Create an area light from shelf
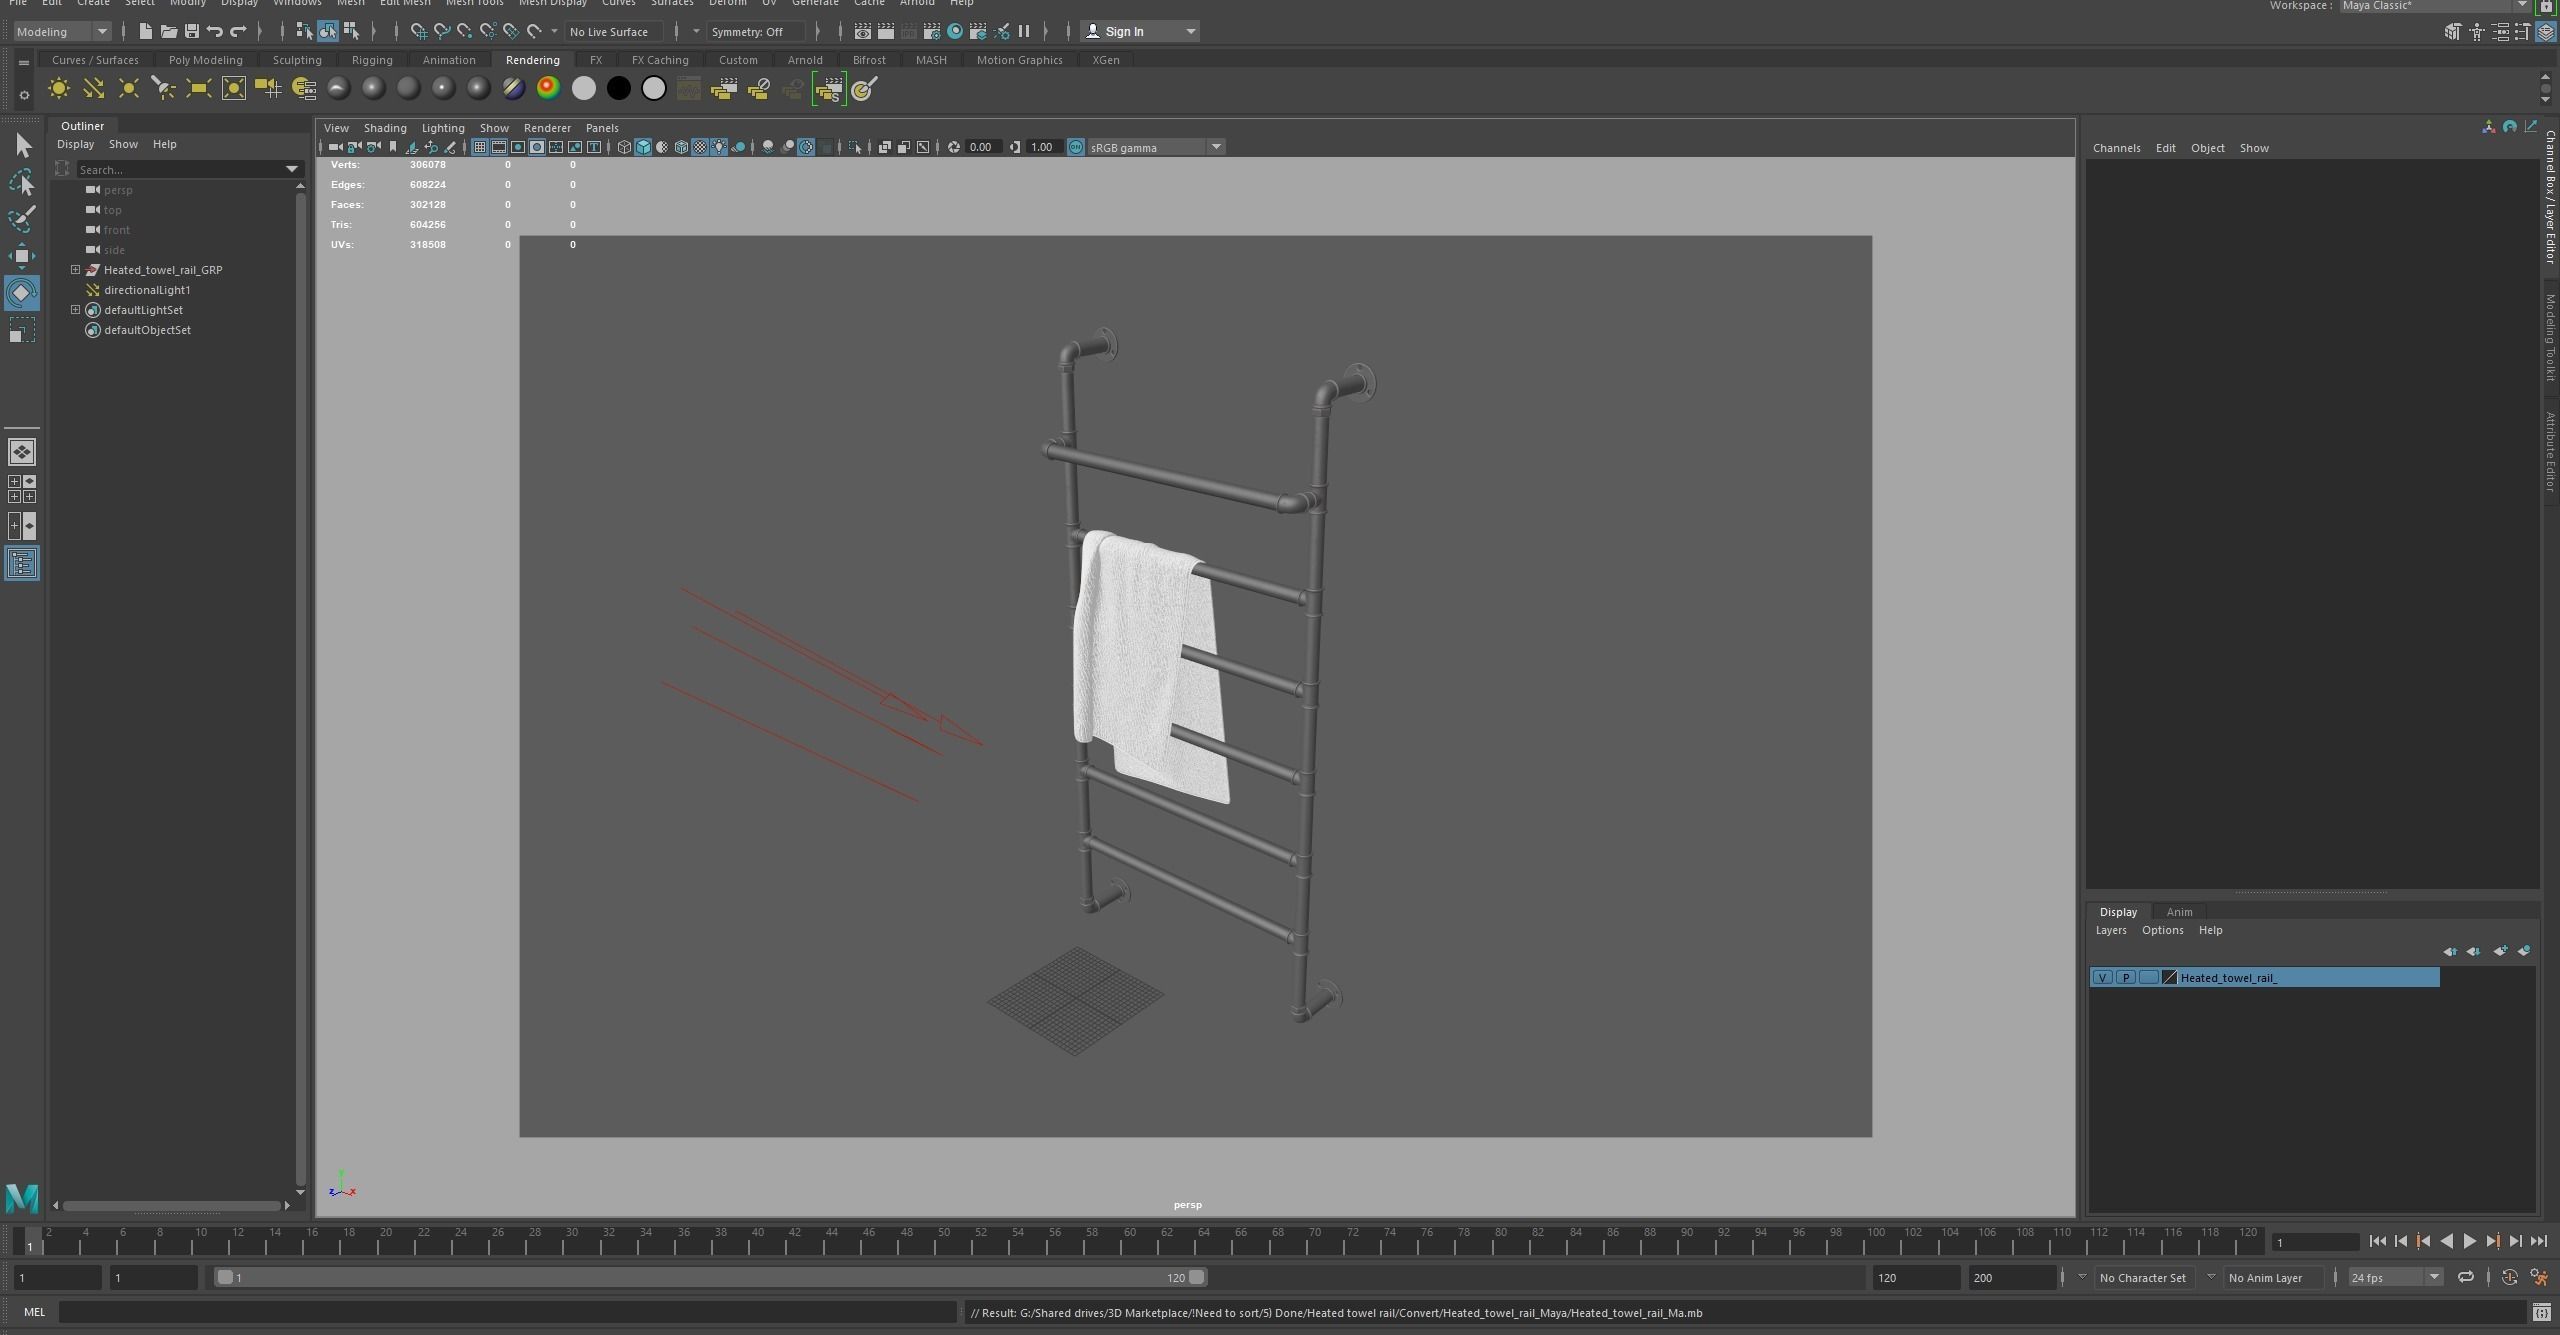 (x=198, y=89)
